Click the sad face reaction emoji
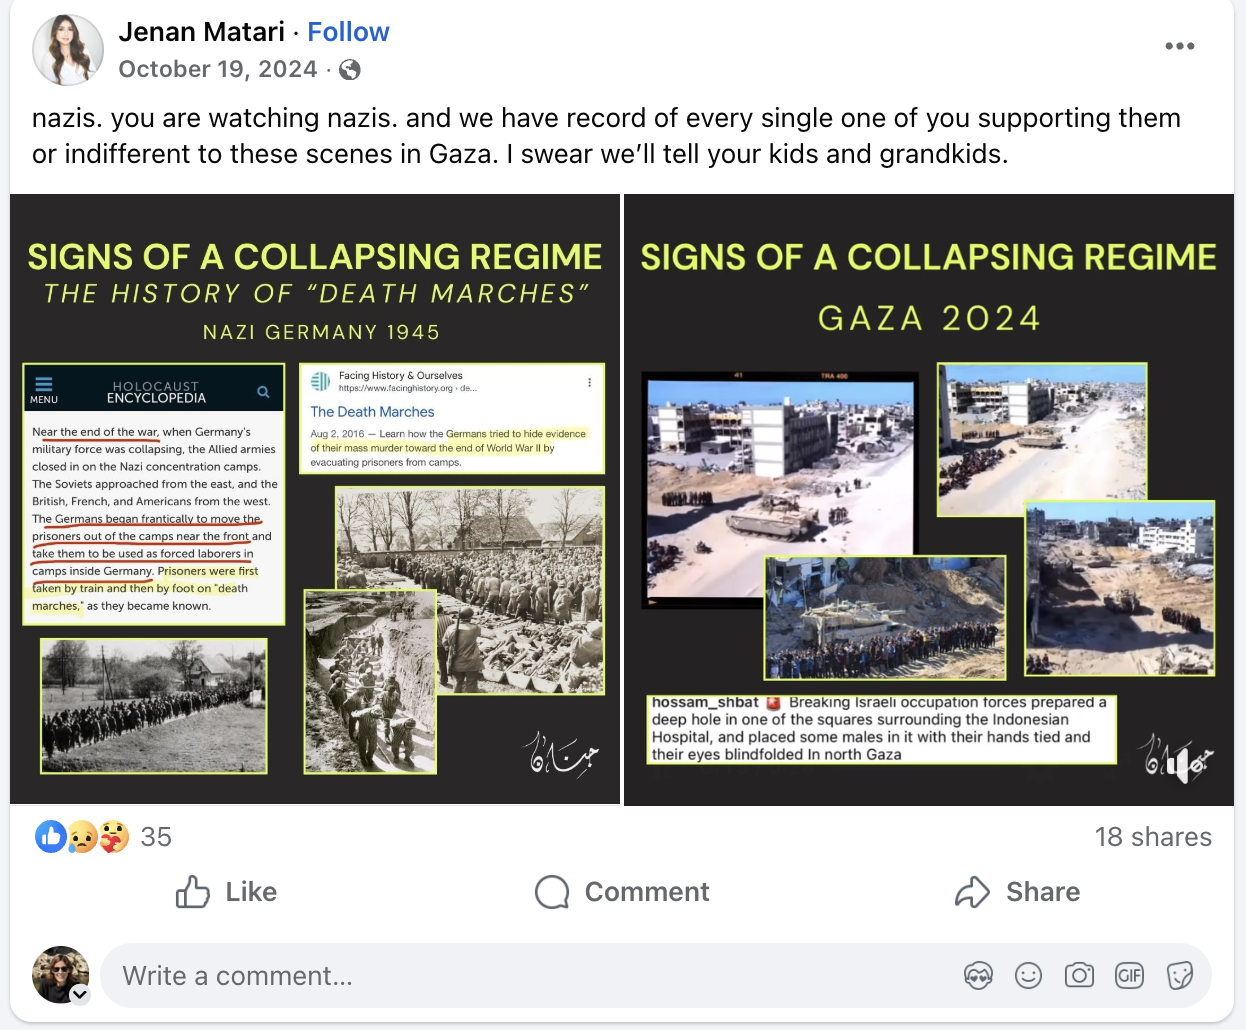 [x=82, y=837]
